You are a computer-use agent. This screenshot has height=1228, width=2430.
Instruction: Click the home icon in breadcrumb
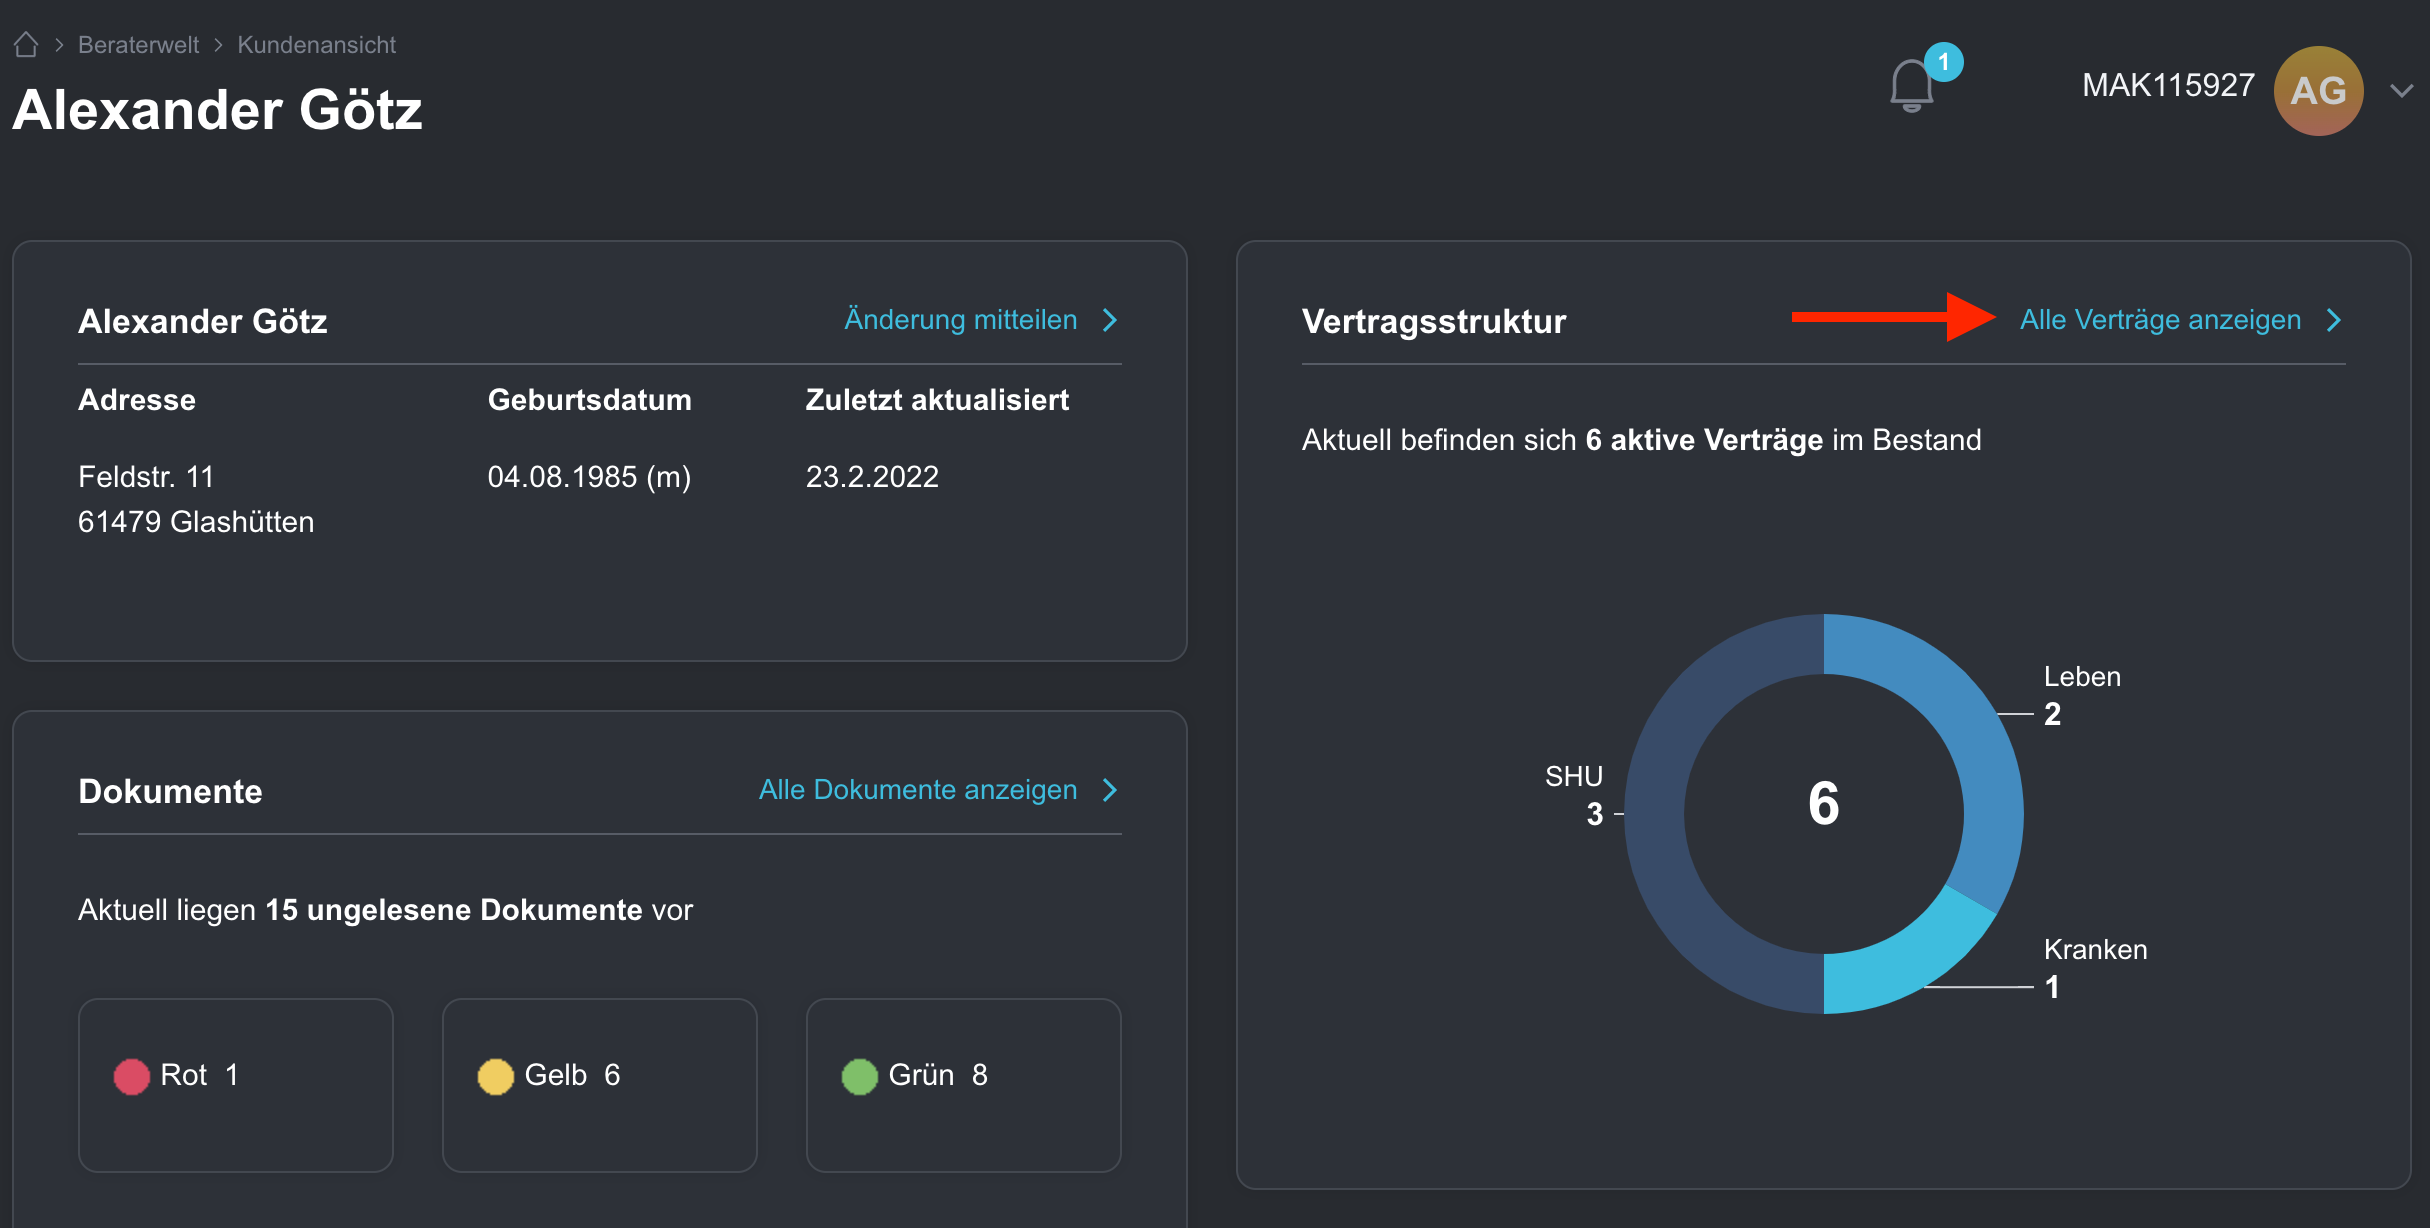pos(26,45)
